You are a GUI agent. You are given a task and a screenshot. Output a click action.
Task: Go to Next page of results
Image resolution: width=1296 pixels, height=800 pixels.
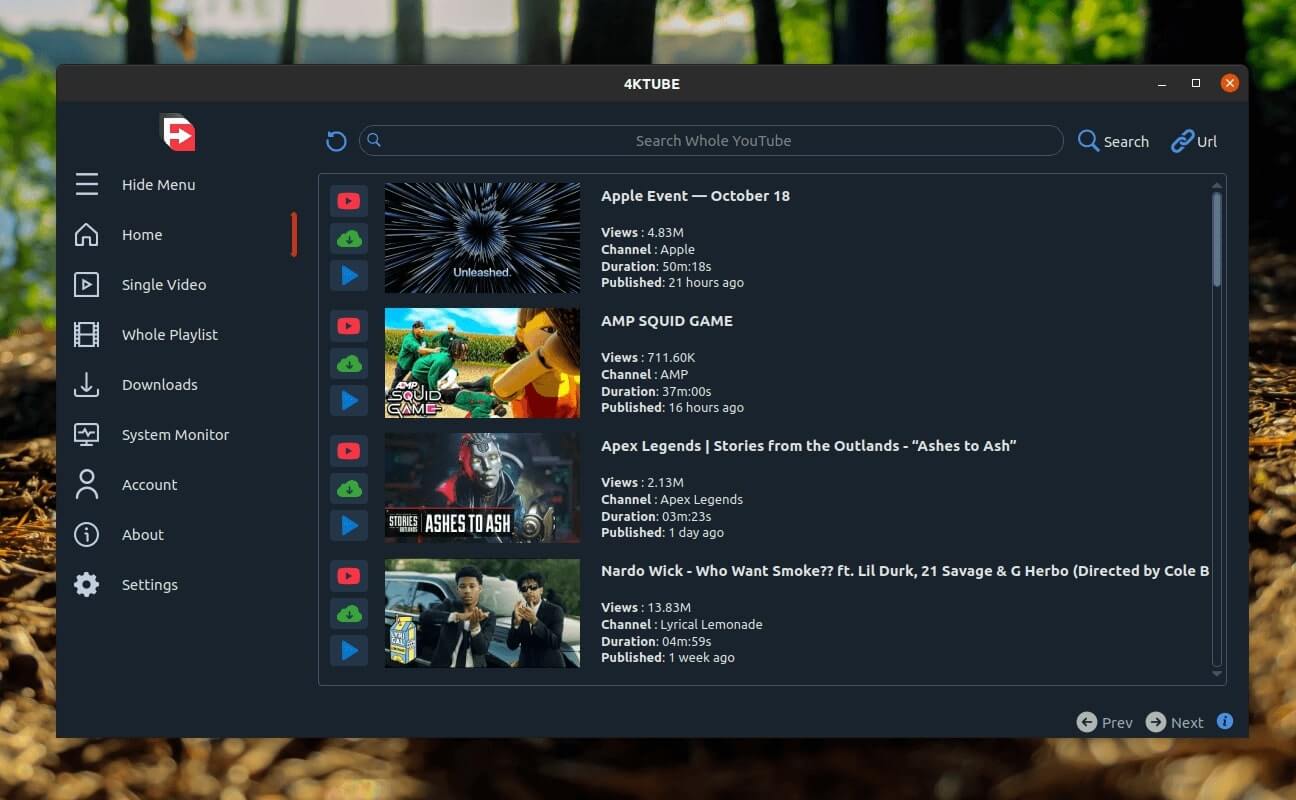click(x=1175, y=722)
